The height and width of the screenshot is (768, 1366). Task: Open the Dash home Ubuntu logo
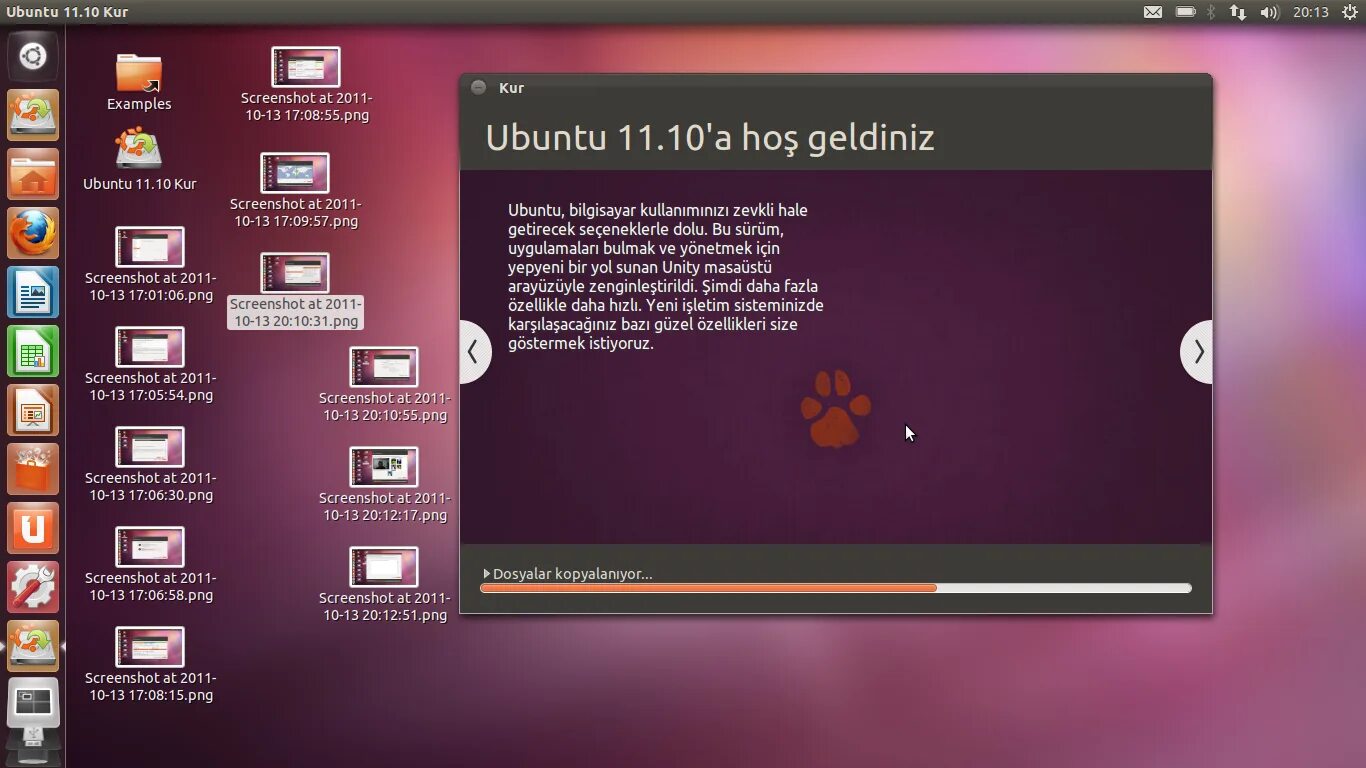pyautogui.click(x=33, y=56)
